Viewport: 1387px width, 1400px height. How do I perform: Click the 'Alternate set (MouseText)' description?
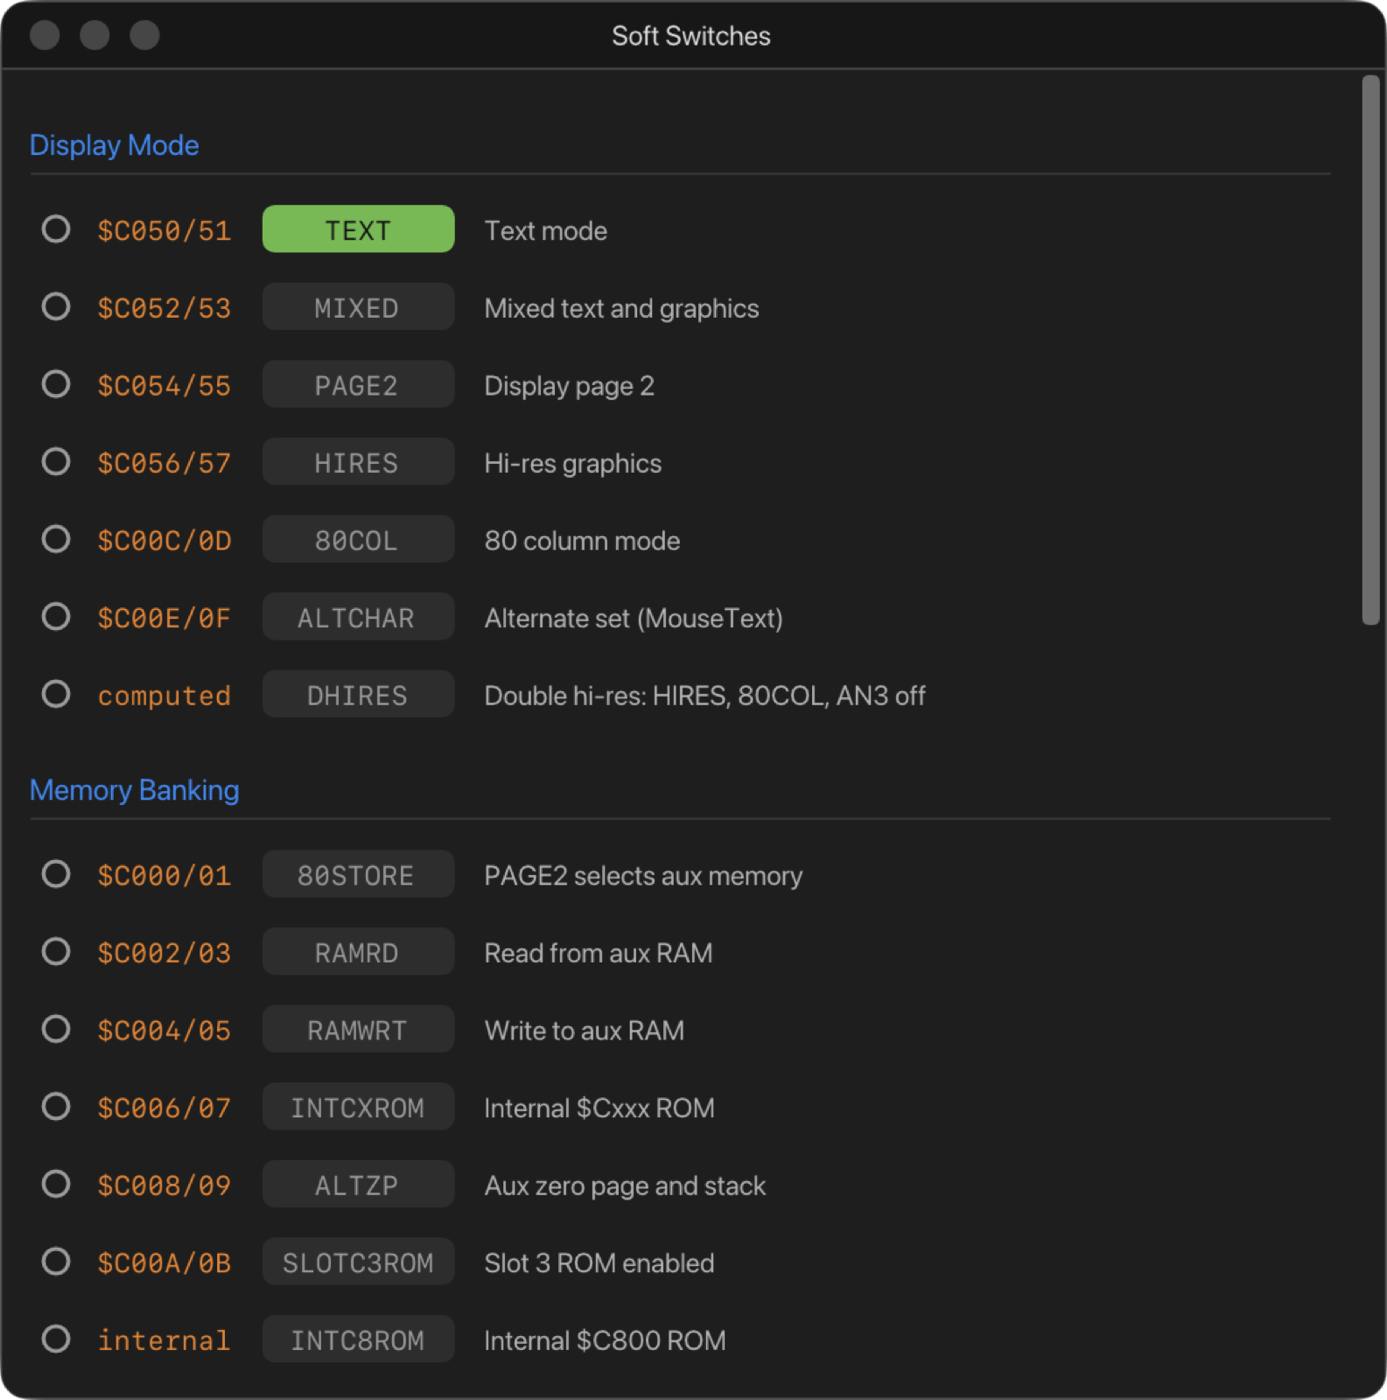[633, 618]
